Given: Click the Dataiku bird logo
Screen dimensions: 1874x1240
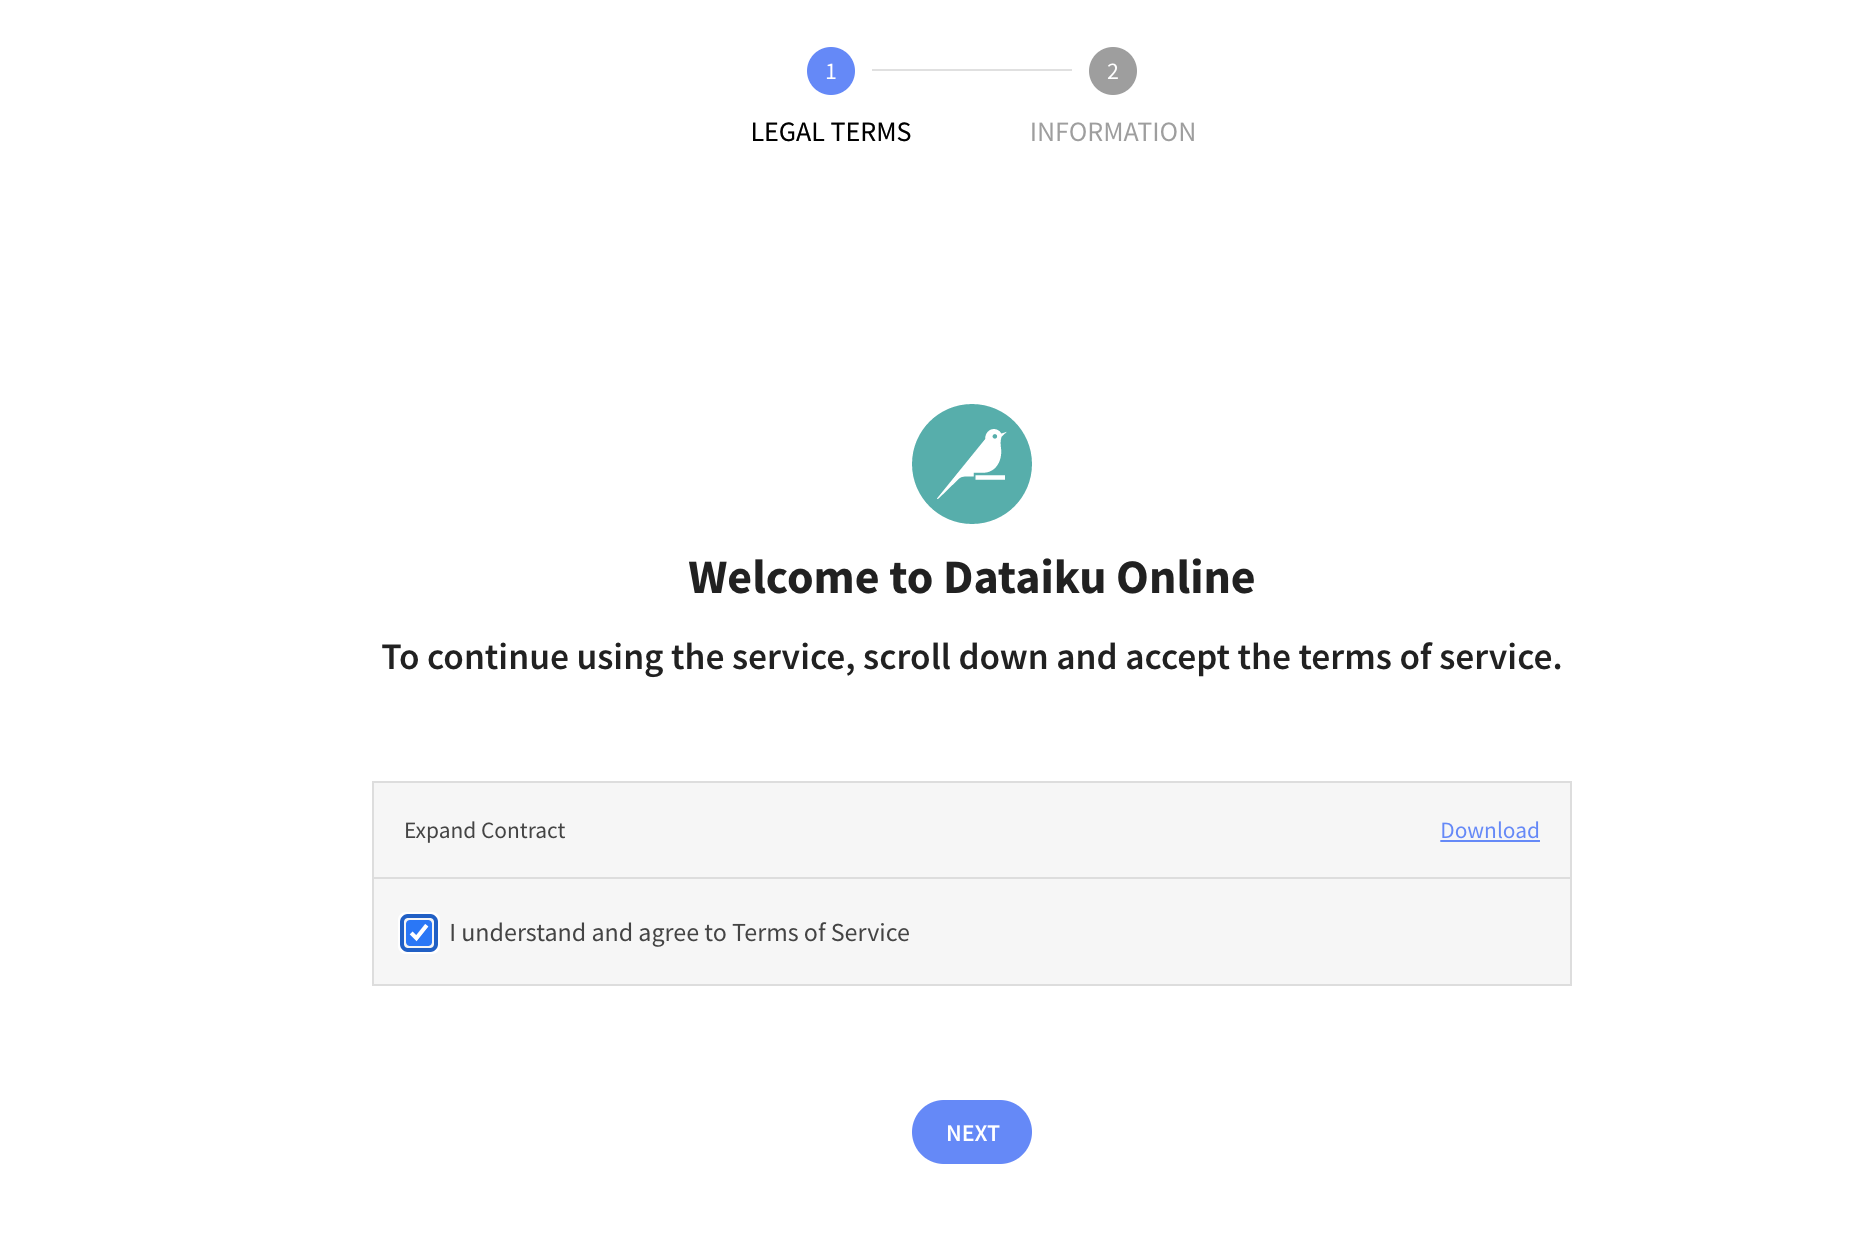Looking at the screenshot, I should tap(971, 464).
